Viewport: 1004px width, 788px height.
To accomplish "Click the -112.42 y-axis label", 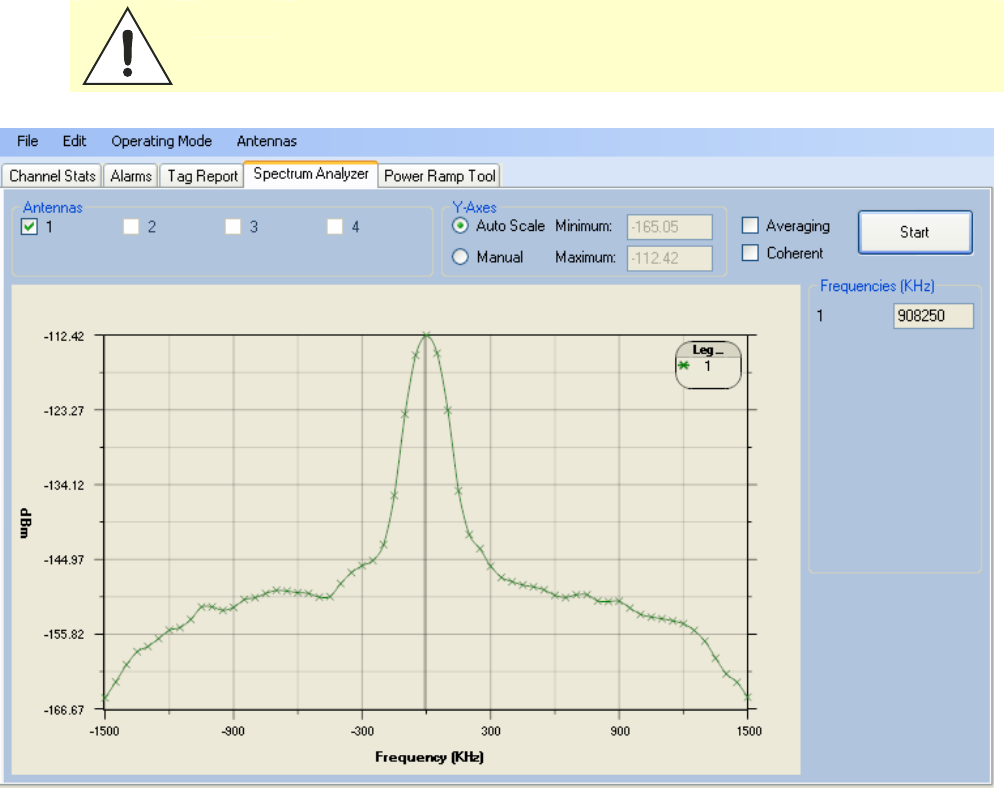I will (x=64, y=337).
